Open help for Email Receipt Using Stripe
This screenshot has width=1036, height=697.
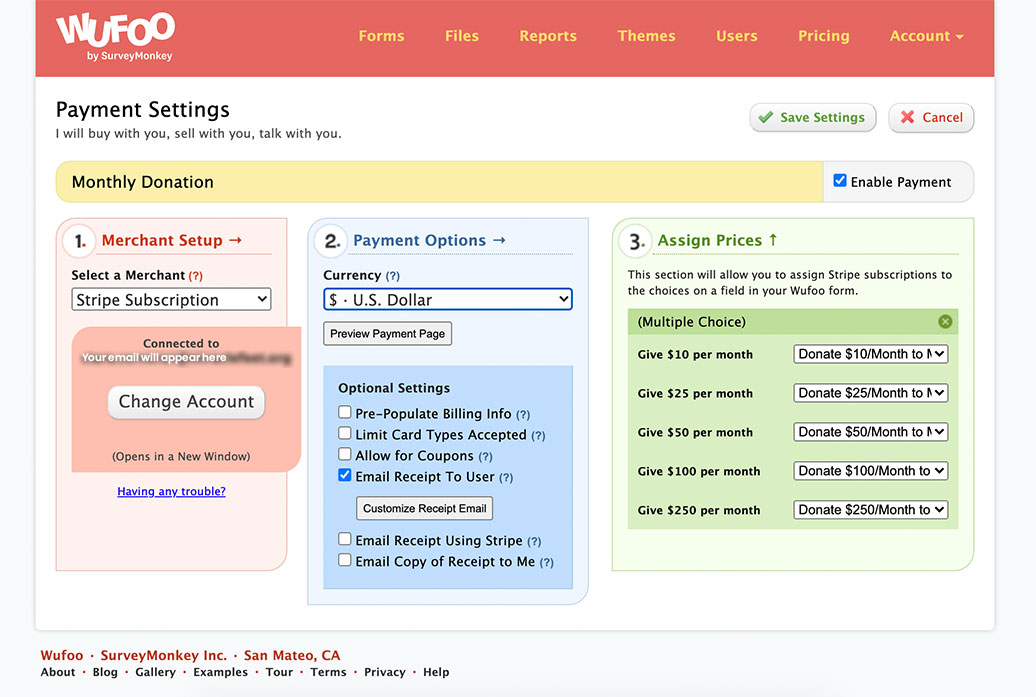tap(534, 542)
